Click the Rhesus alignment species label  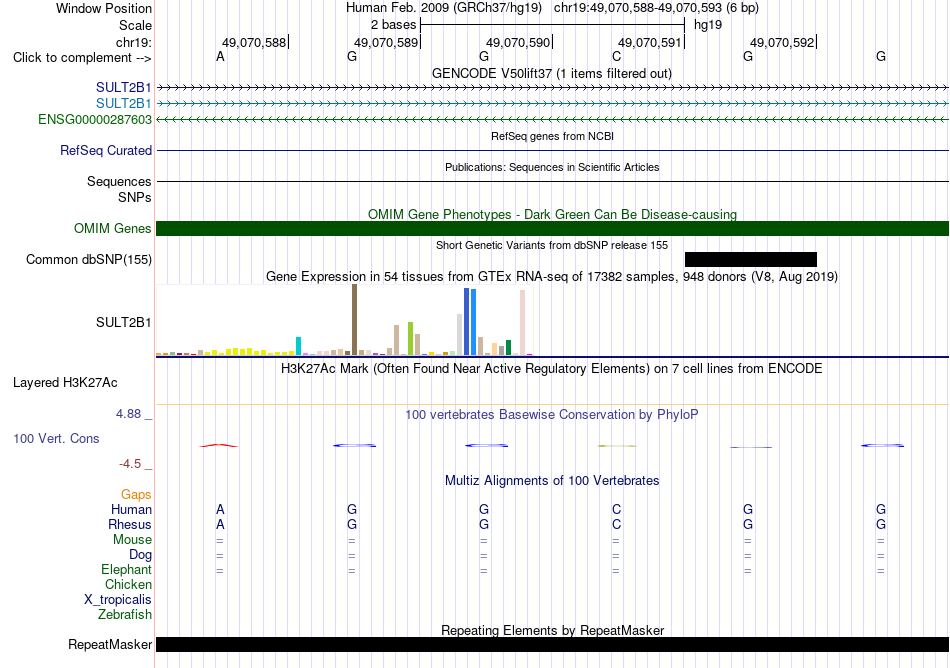(130, 524)
